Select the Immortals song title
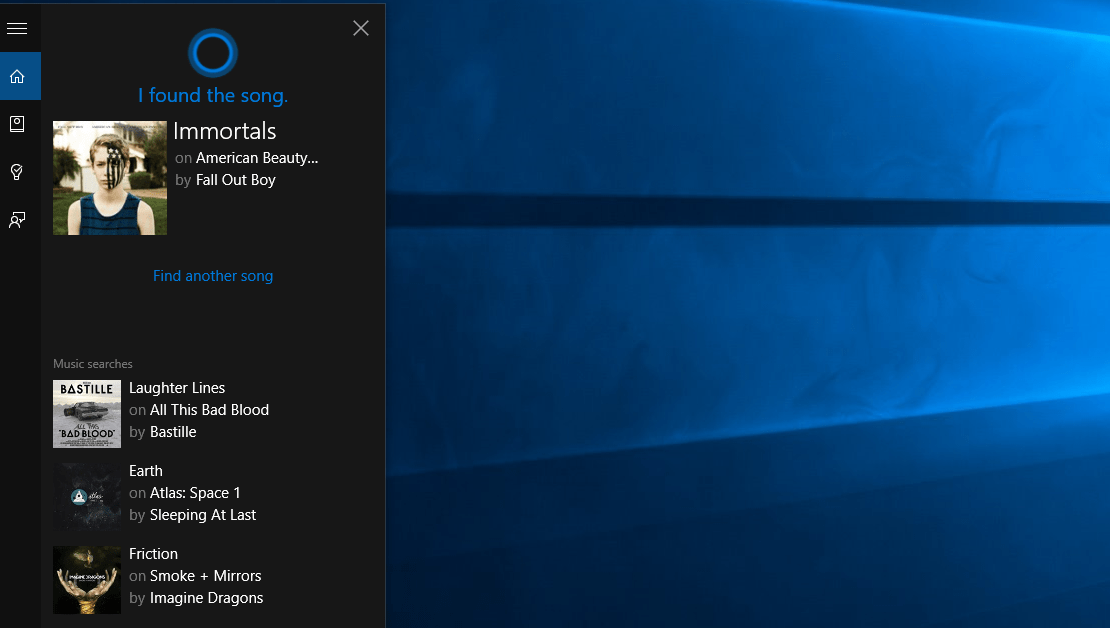Screen dimensions: 1110x628 tap(225, 131)
